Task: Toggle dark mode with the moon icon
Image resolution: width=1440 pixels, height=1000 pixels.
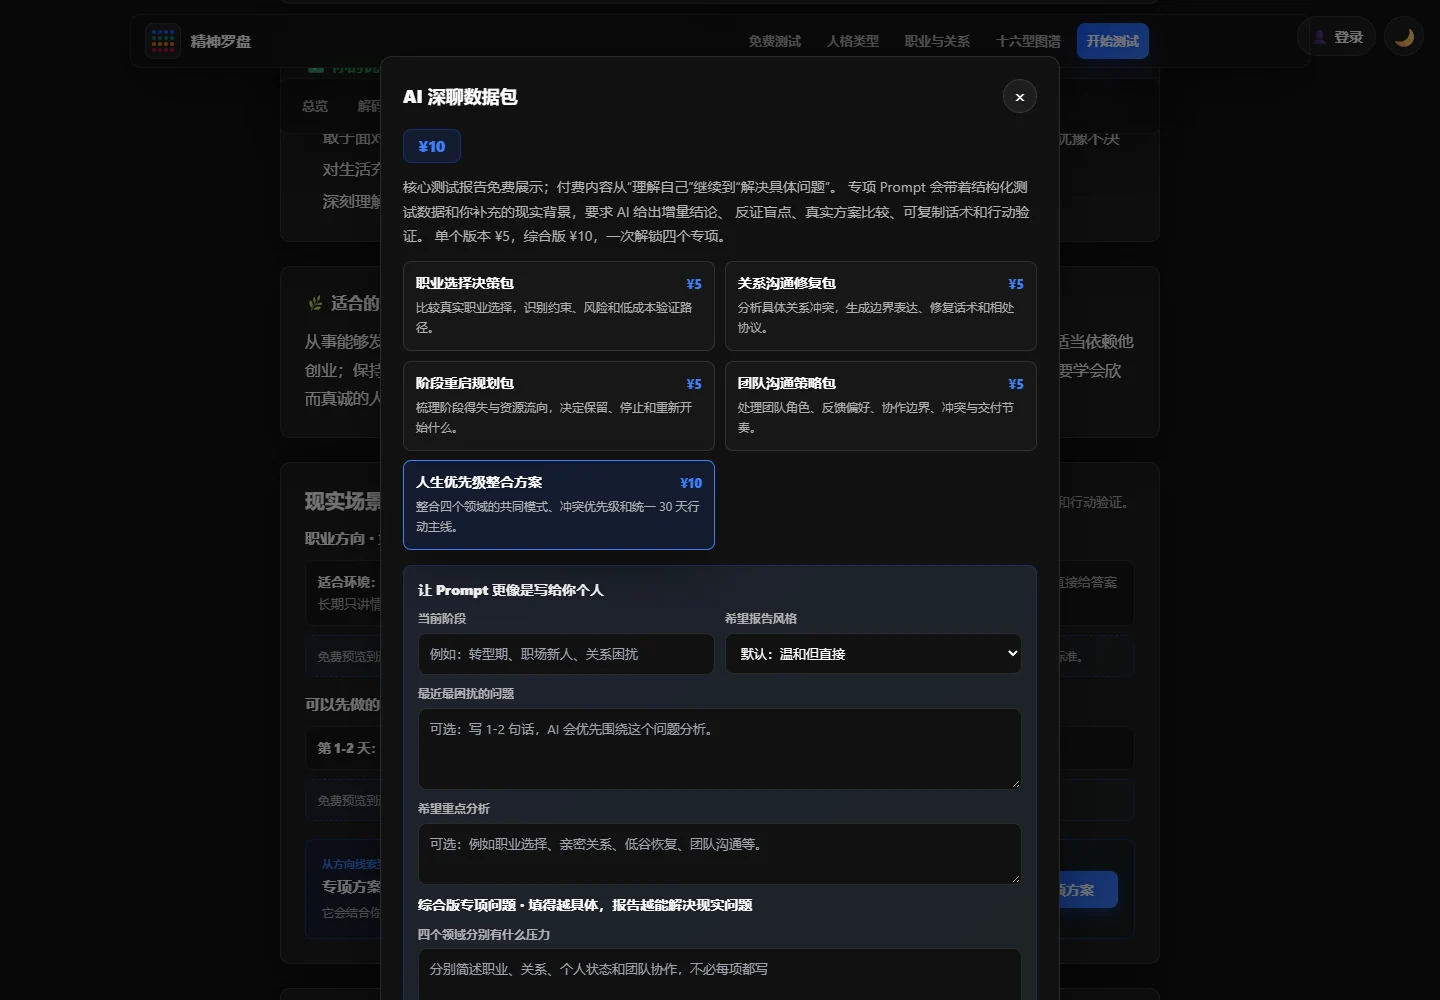Action: [1404, 38]
